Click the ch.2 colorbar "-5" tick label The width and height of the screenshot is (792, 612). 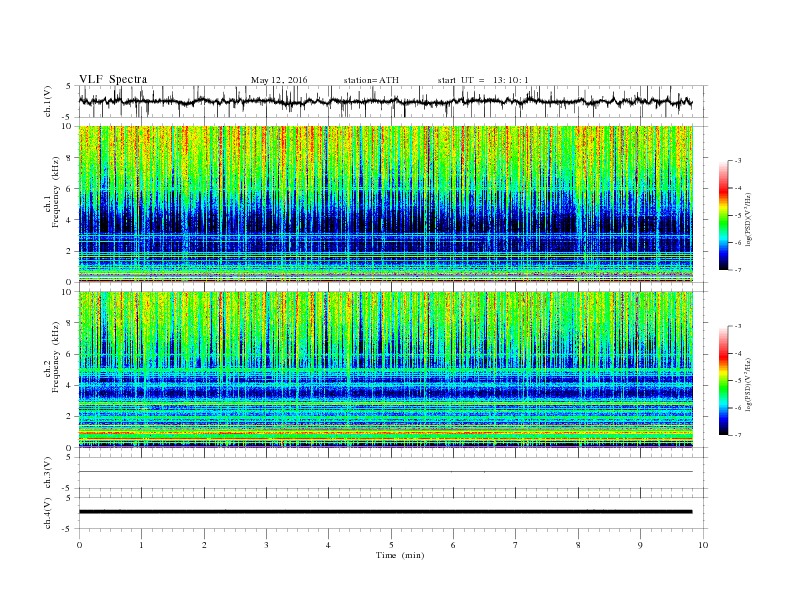pos(737,381)
